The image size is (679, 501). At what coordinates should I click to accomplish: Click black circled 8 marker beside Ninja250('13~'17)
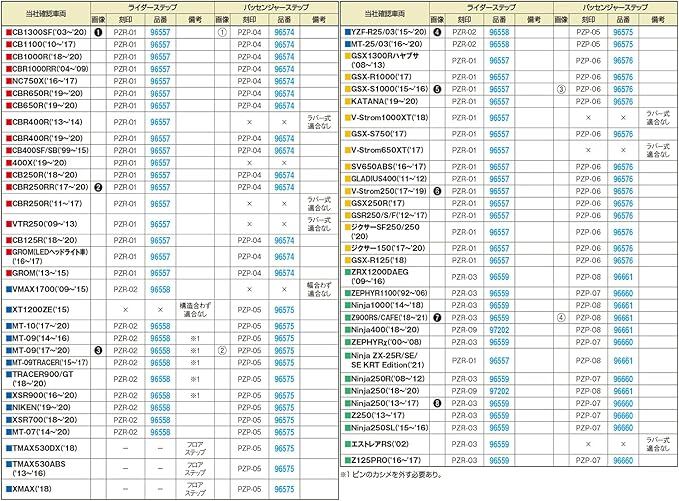pos(437,403)
